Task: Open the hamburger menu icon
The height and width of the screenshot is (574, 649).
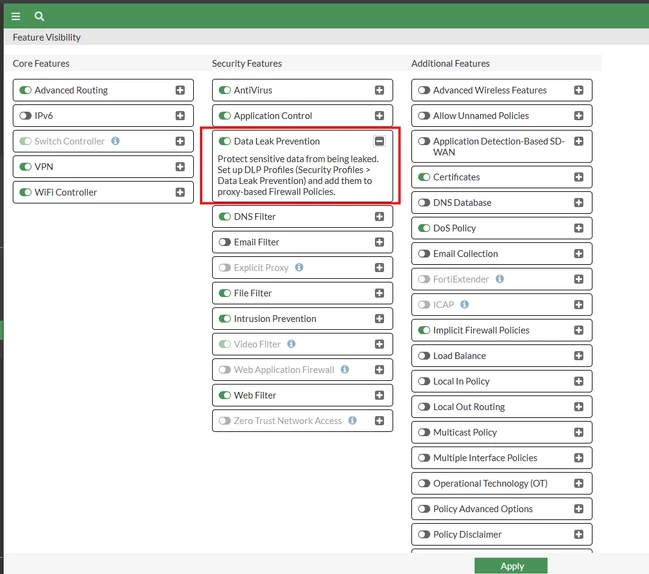Action: click(16, 16)
